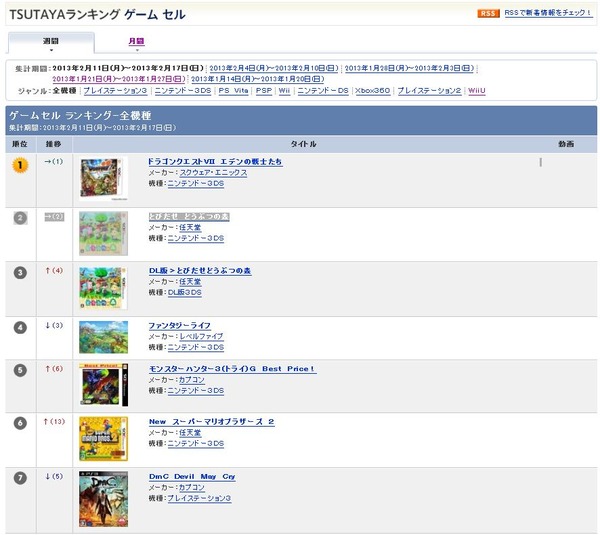
Task: Select the 週間 weekly tab
Action: pos(51,43)
